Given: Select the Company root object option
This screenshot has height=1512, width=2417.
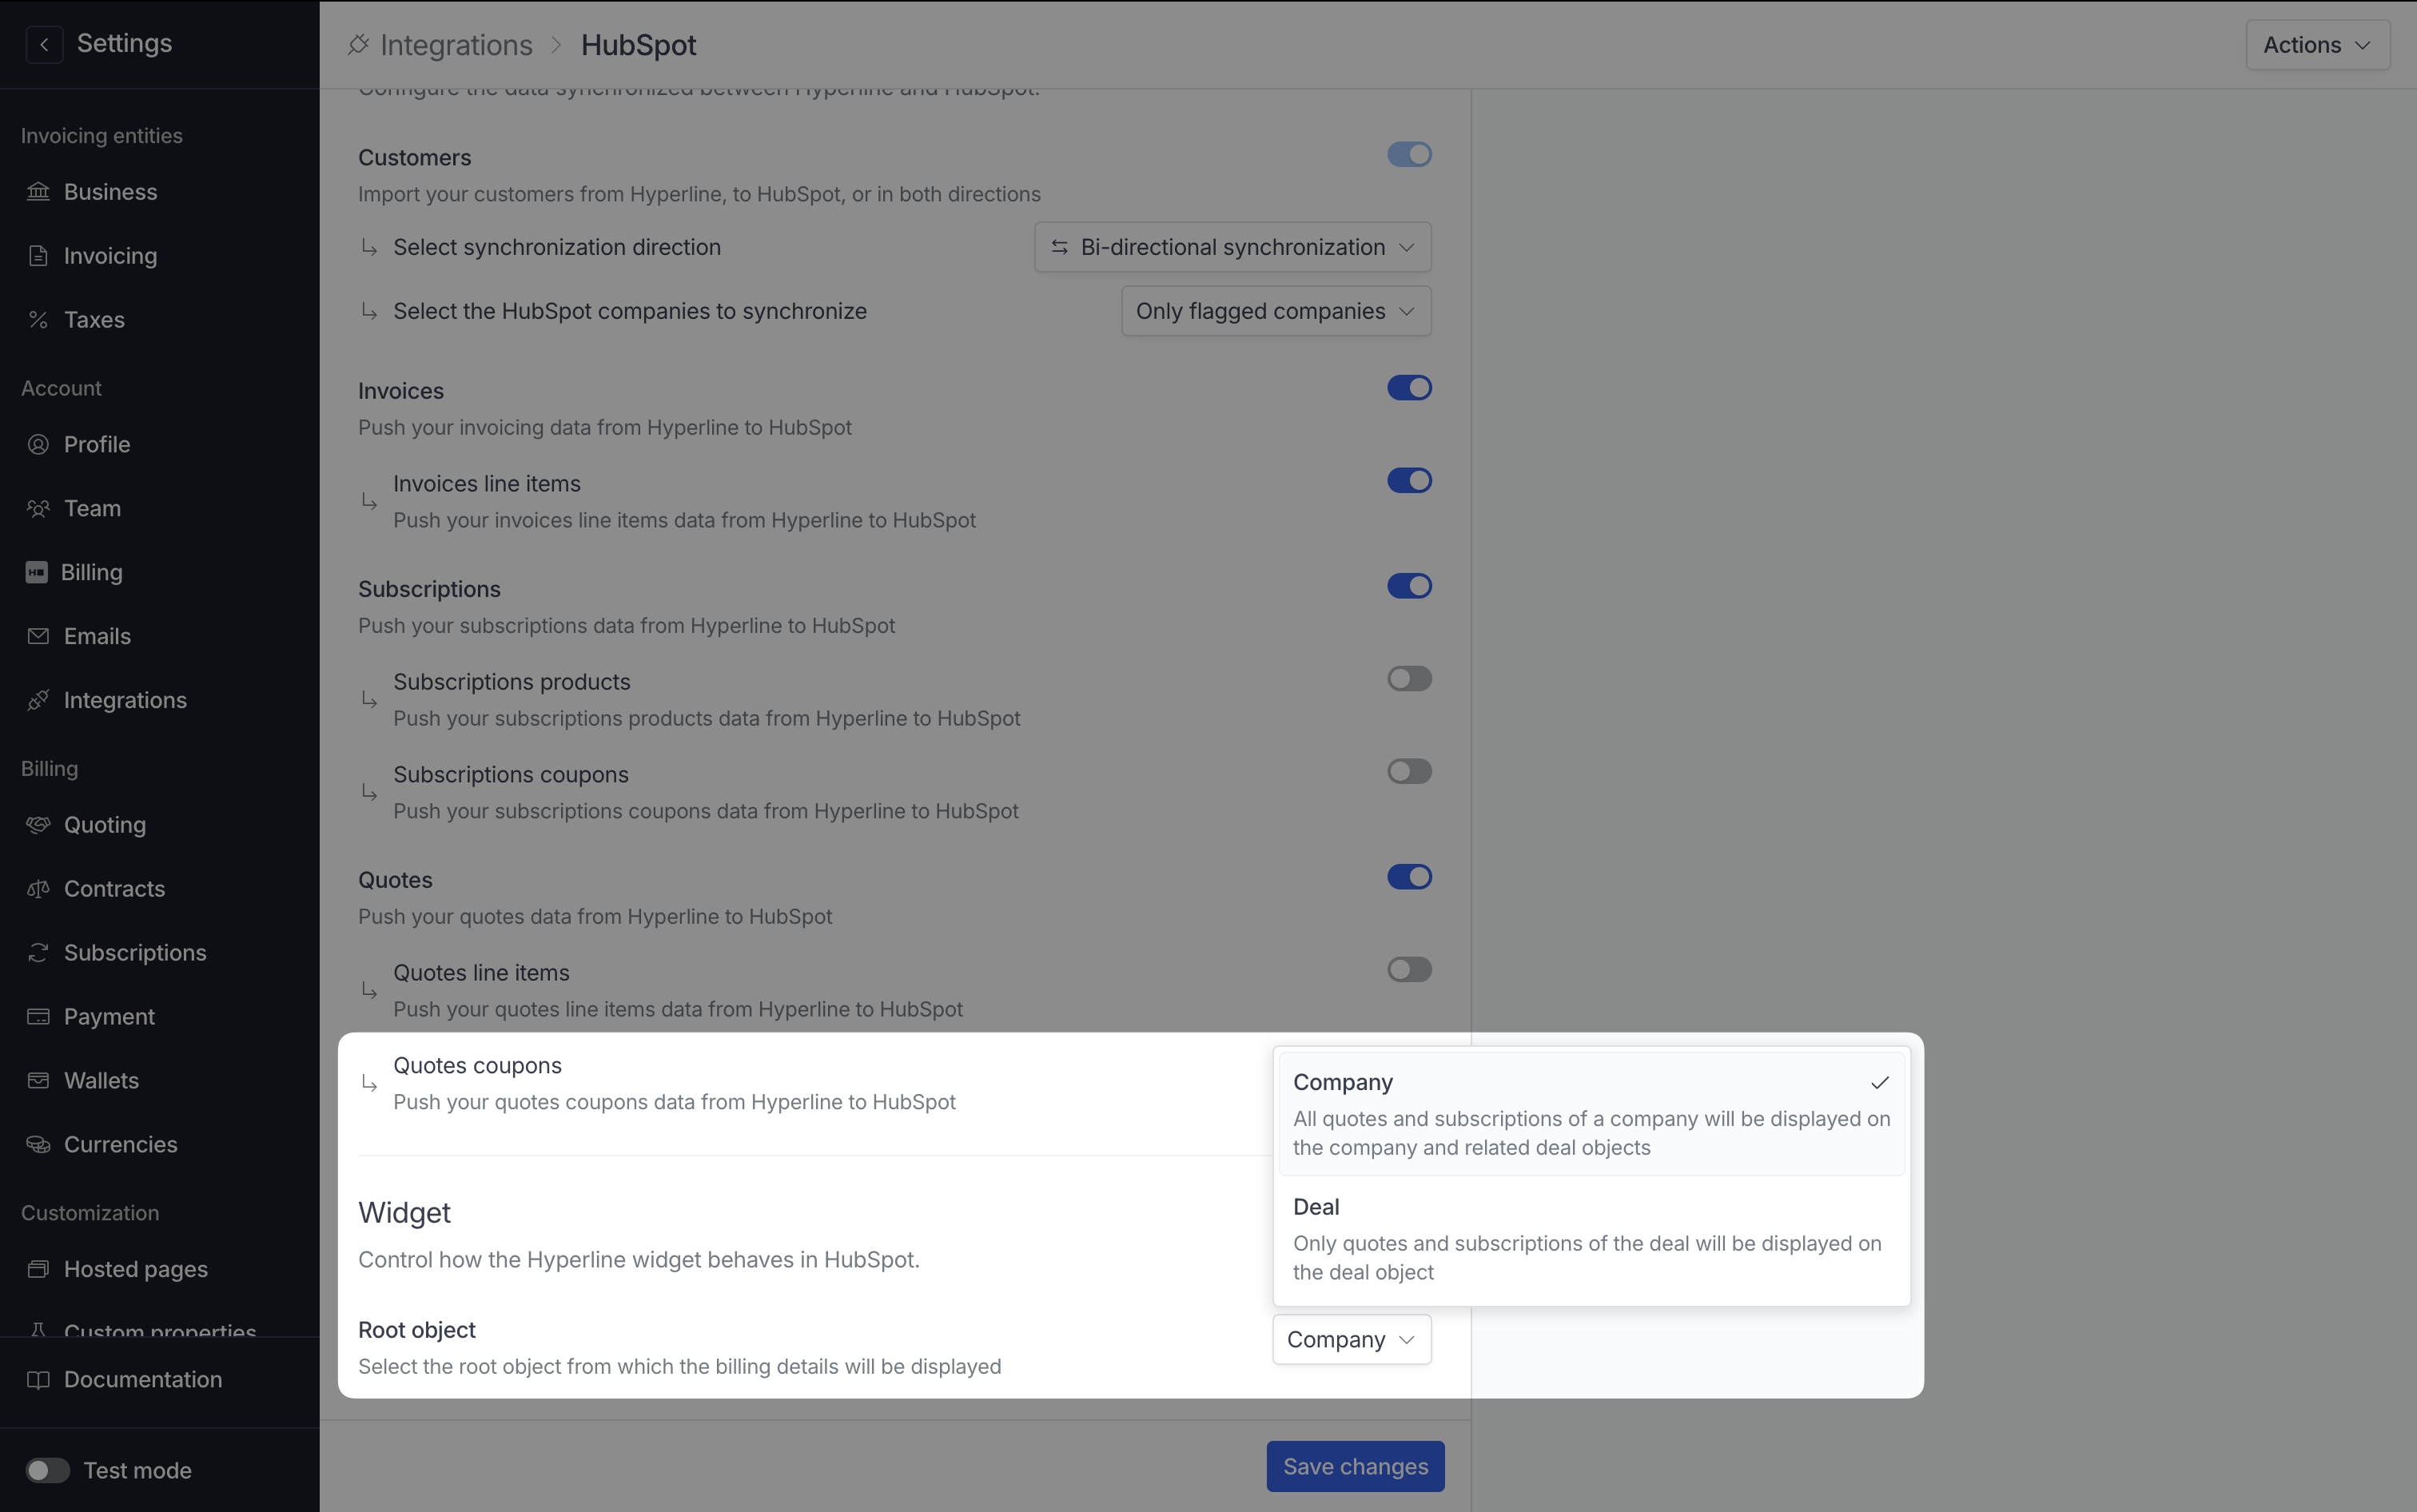Looking at the screenshot, I should tap(1591, 1113).
